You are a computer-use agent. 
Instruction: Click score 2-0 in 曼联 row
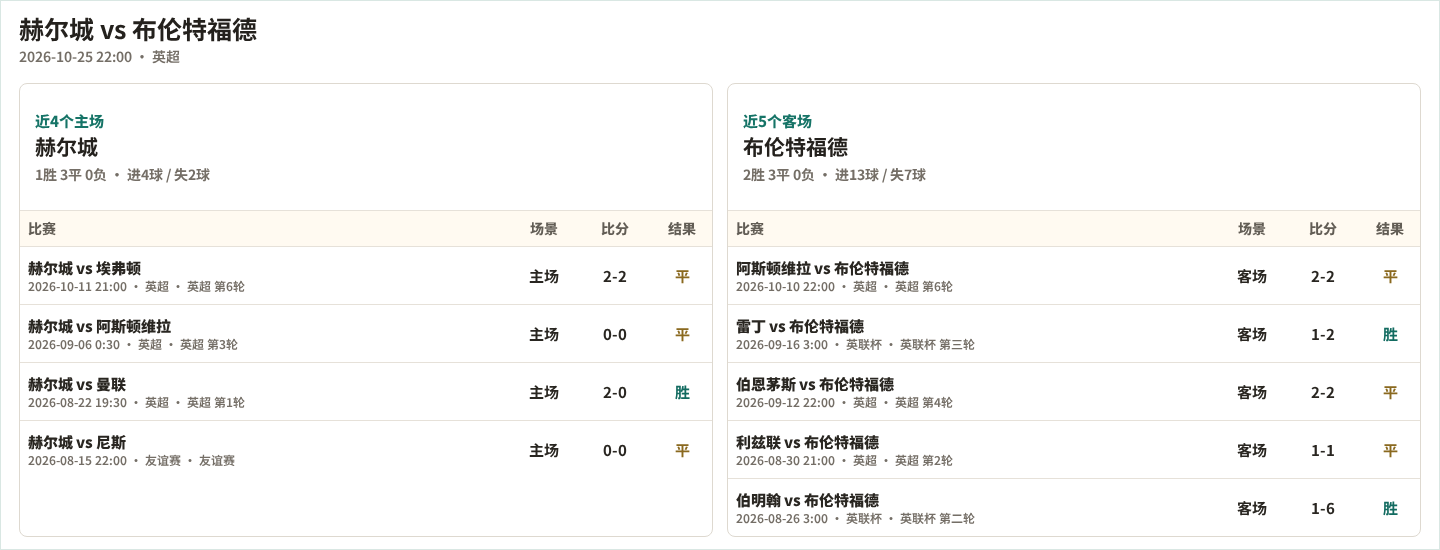click(615, 392)
